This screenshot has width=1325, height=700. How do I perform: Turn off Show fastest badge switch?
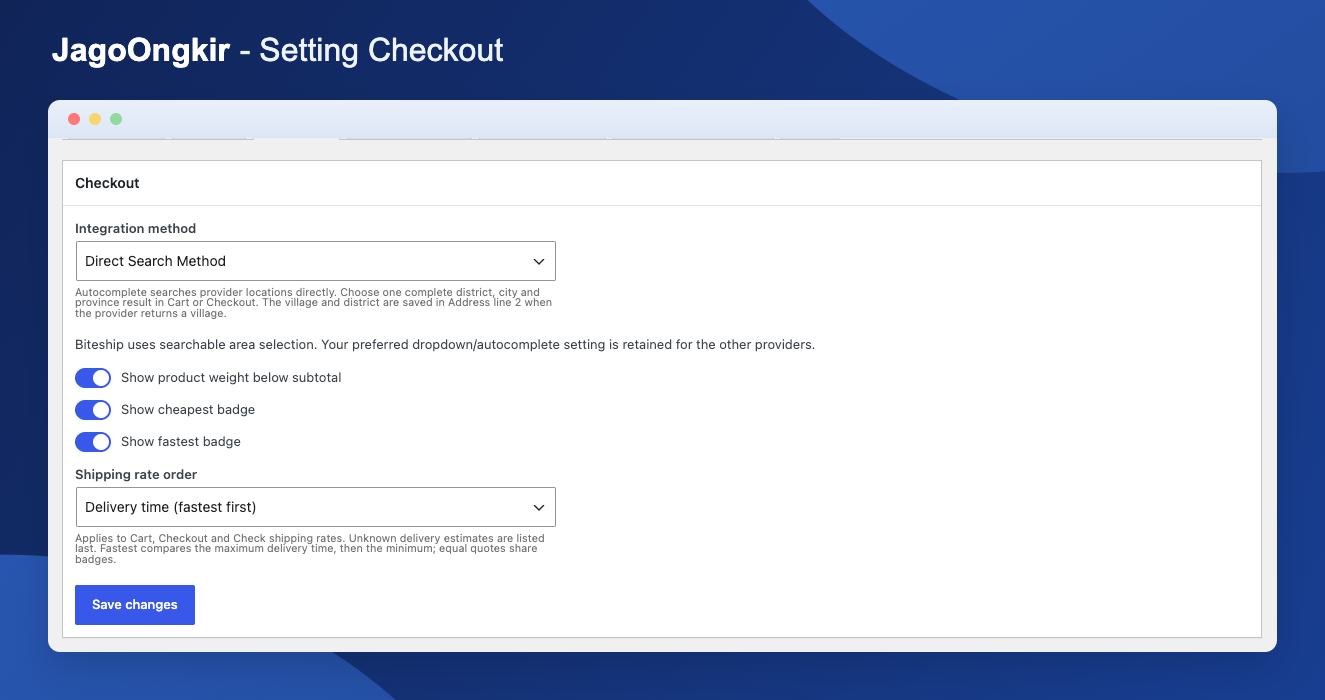point(93,442)
